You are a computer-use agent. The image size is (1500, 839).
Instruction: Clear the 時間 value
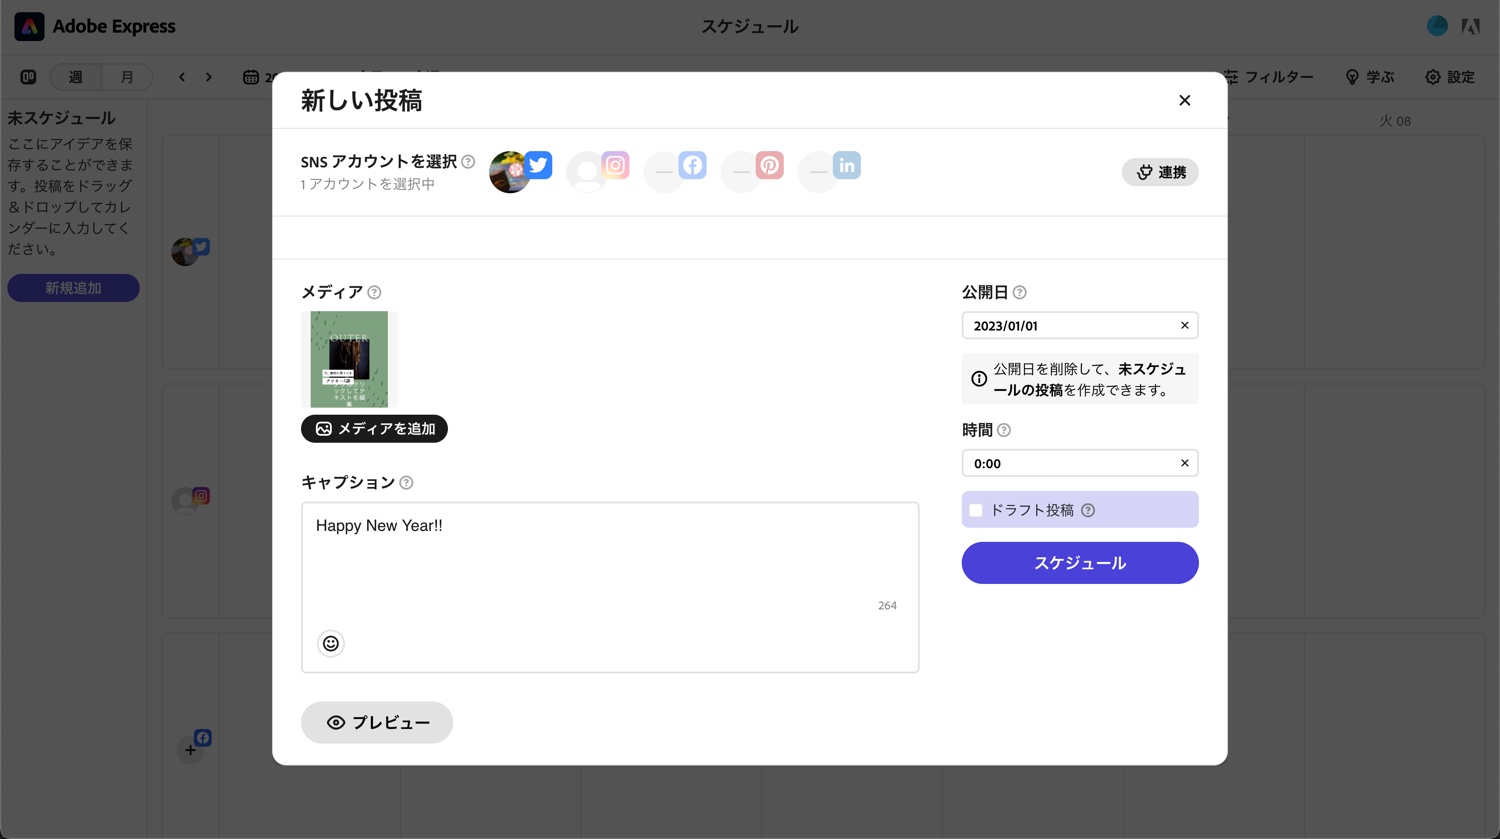coord(1185,463)
